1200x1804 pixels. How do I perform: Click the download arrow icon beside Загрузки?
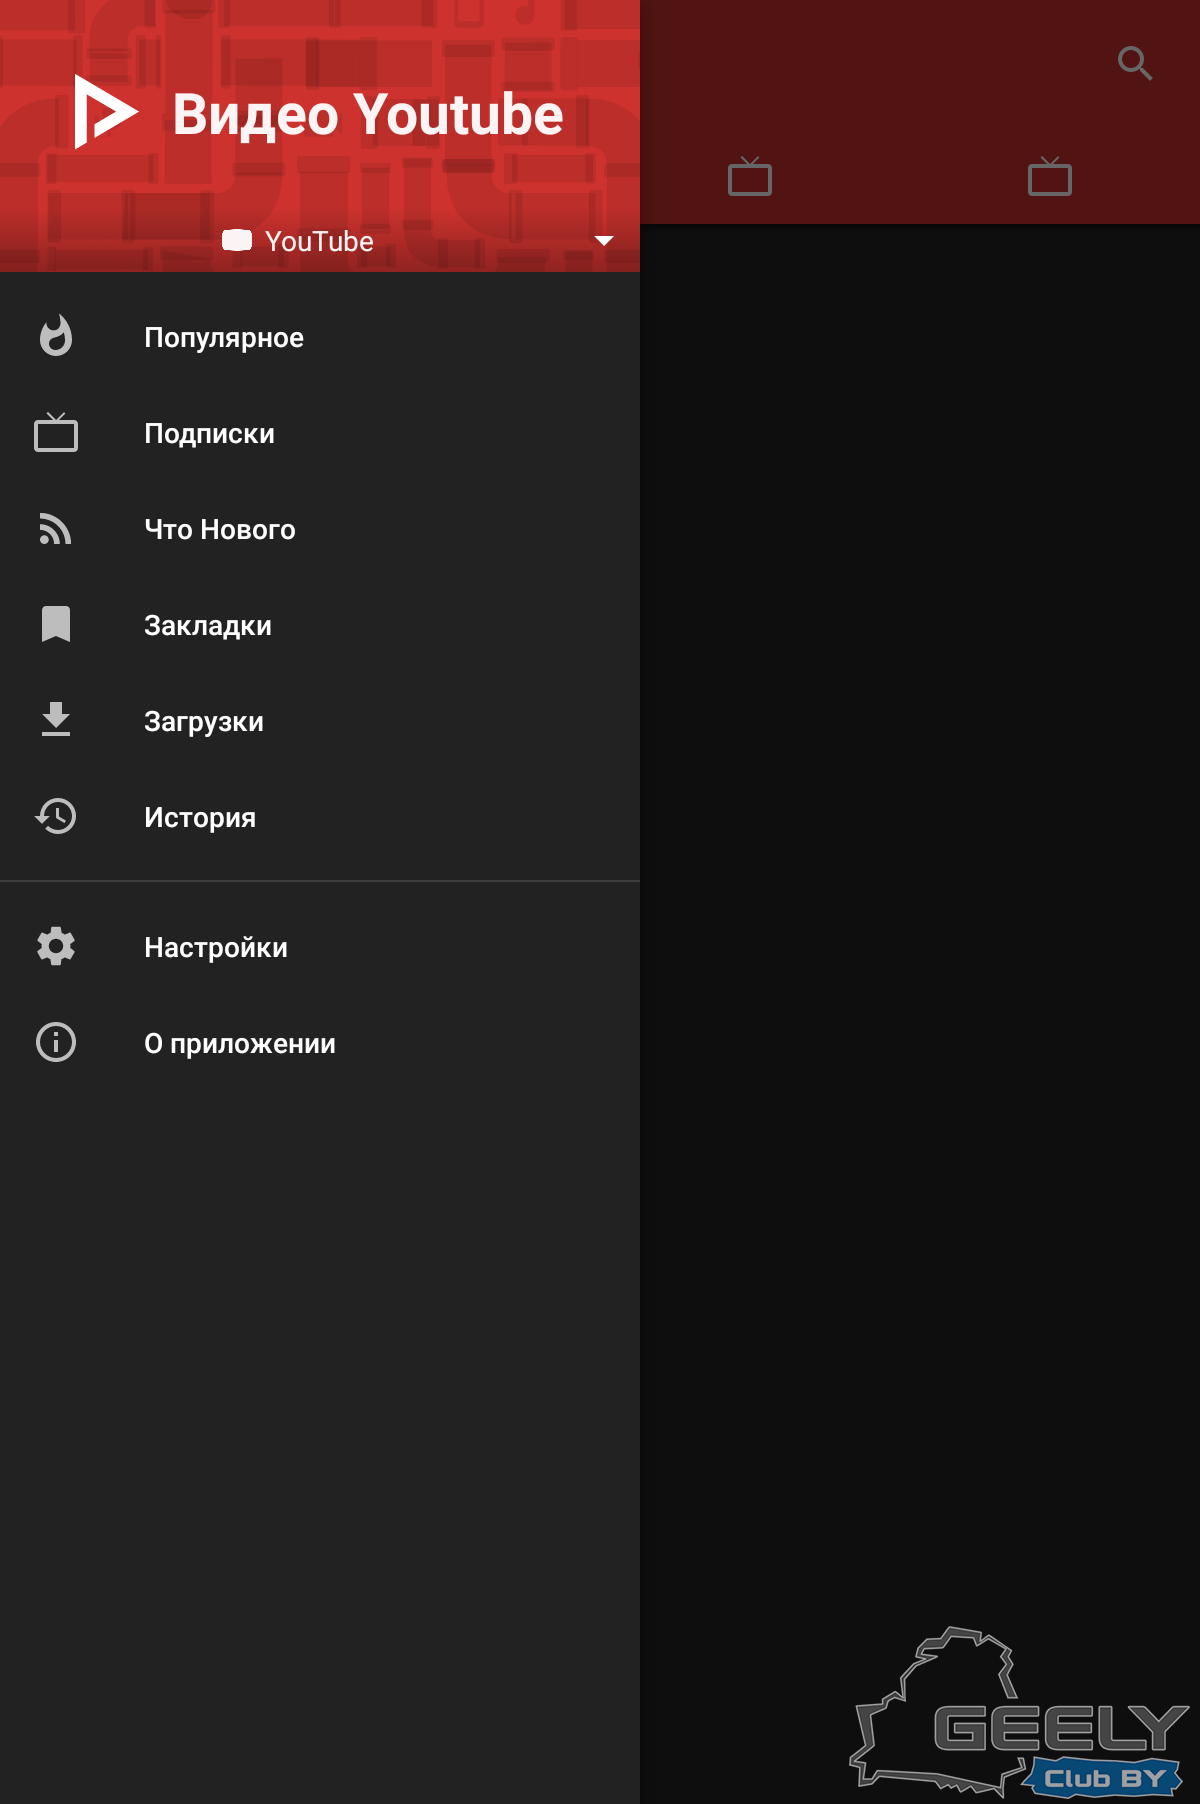click(56, 720)
